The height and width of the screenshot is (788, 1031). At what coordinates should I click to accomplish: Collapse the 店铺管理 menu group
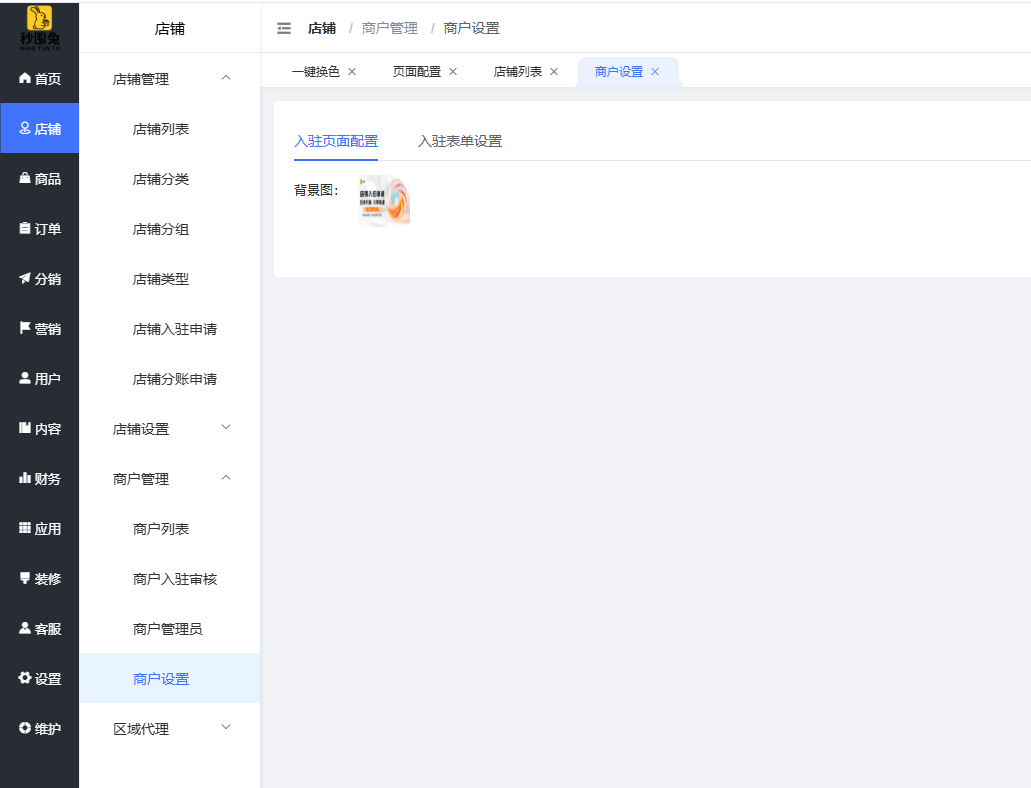tap(169, 79)
